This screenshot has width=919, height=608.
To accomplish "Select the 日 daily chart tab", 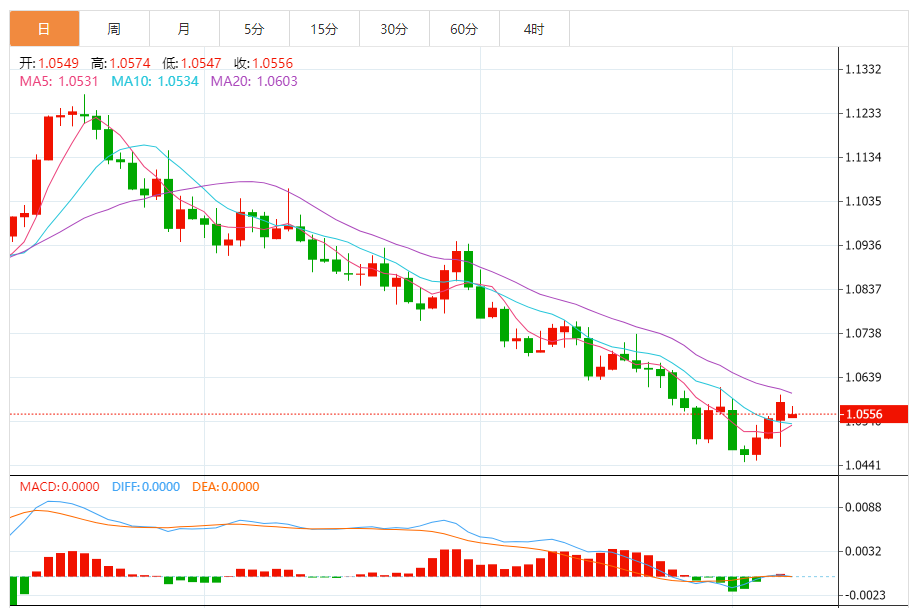I will pos(45,28).
